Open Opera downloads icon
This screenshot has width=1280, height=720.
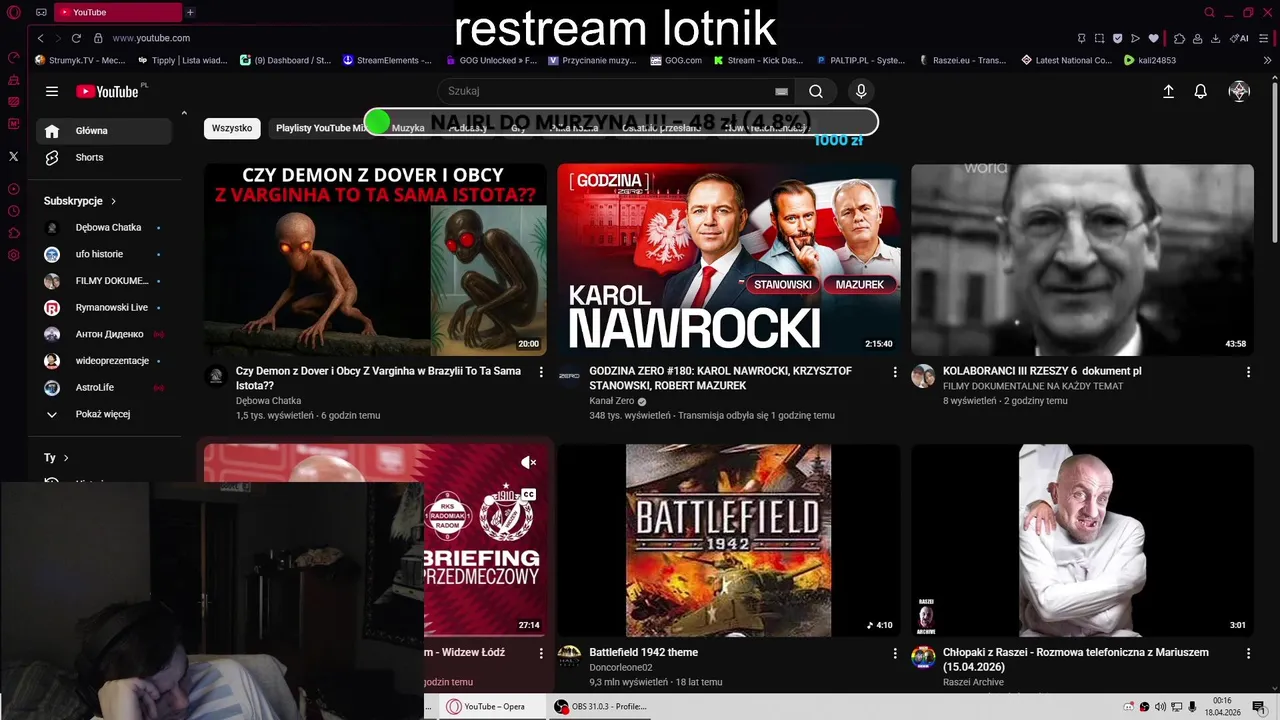point(1215,38)
